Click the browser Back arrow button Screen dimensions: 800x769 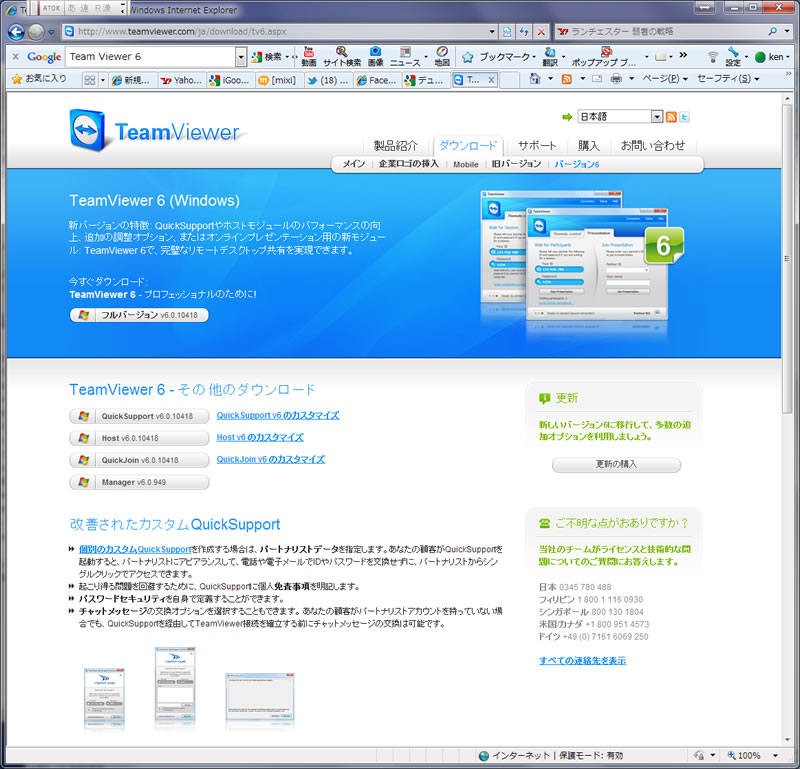[x=16, y=32]
